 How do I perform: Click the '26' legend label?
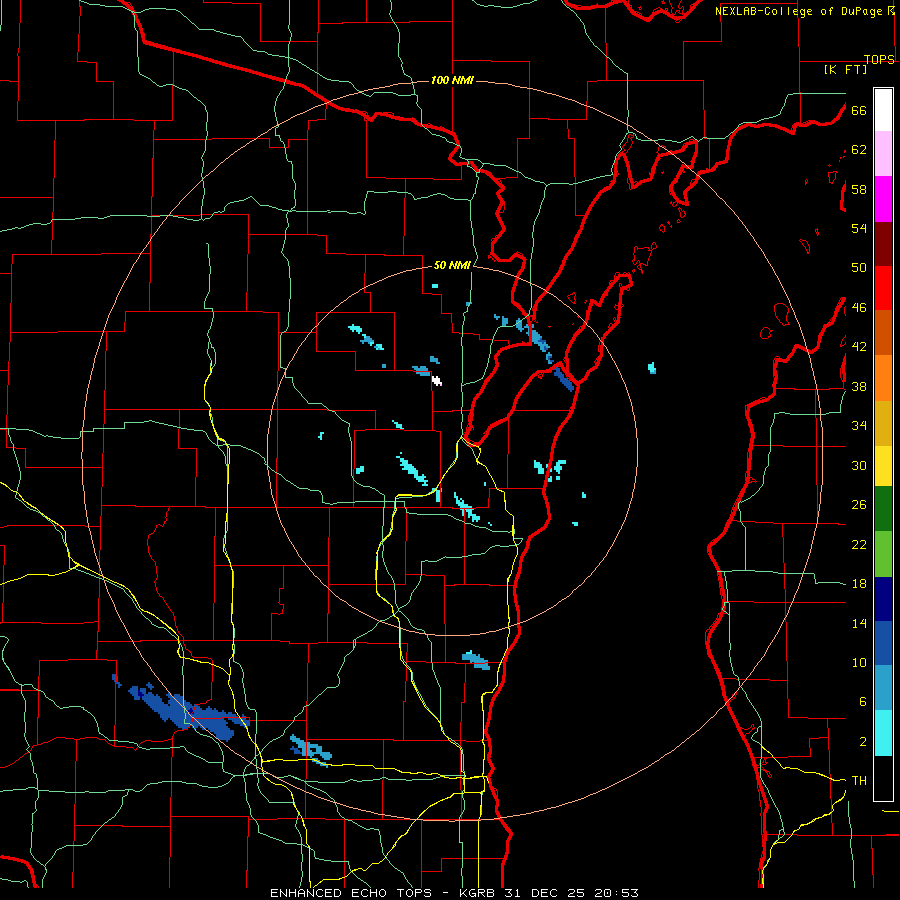pos(859,505)
